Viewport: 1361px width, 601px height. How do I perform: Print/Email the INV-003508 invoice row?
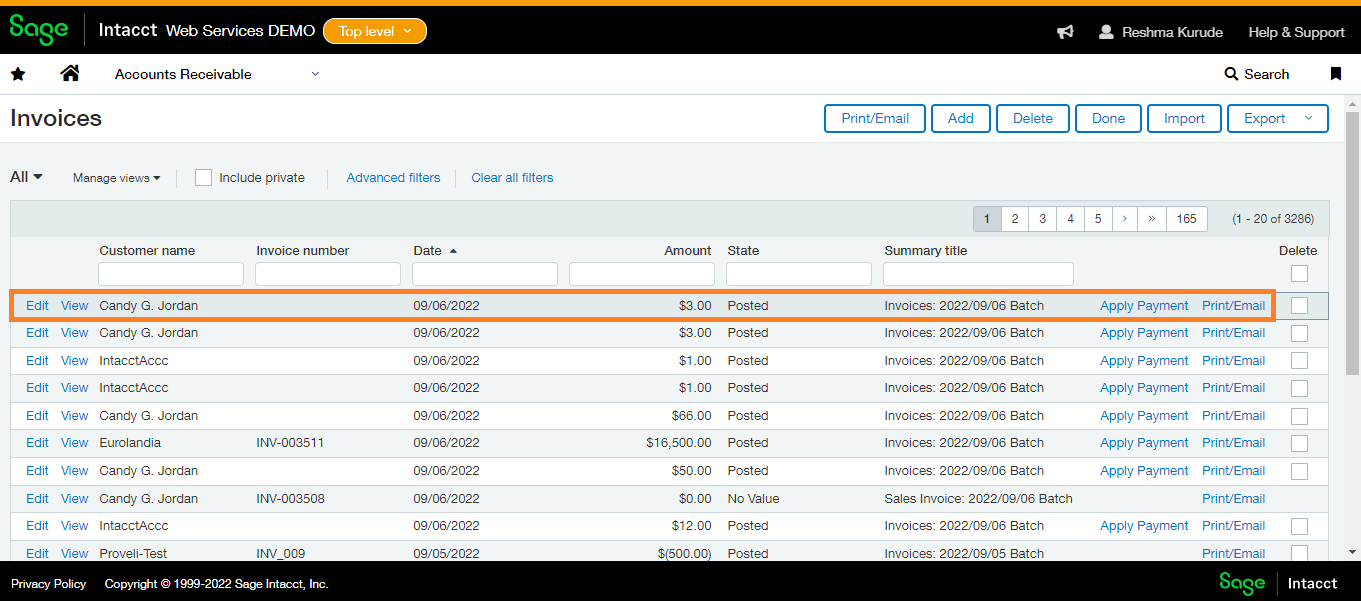[1233, 499]
